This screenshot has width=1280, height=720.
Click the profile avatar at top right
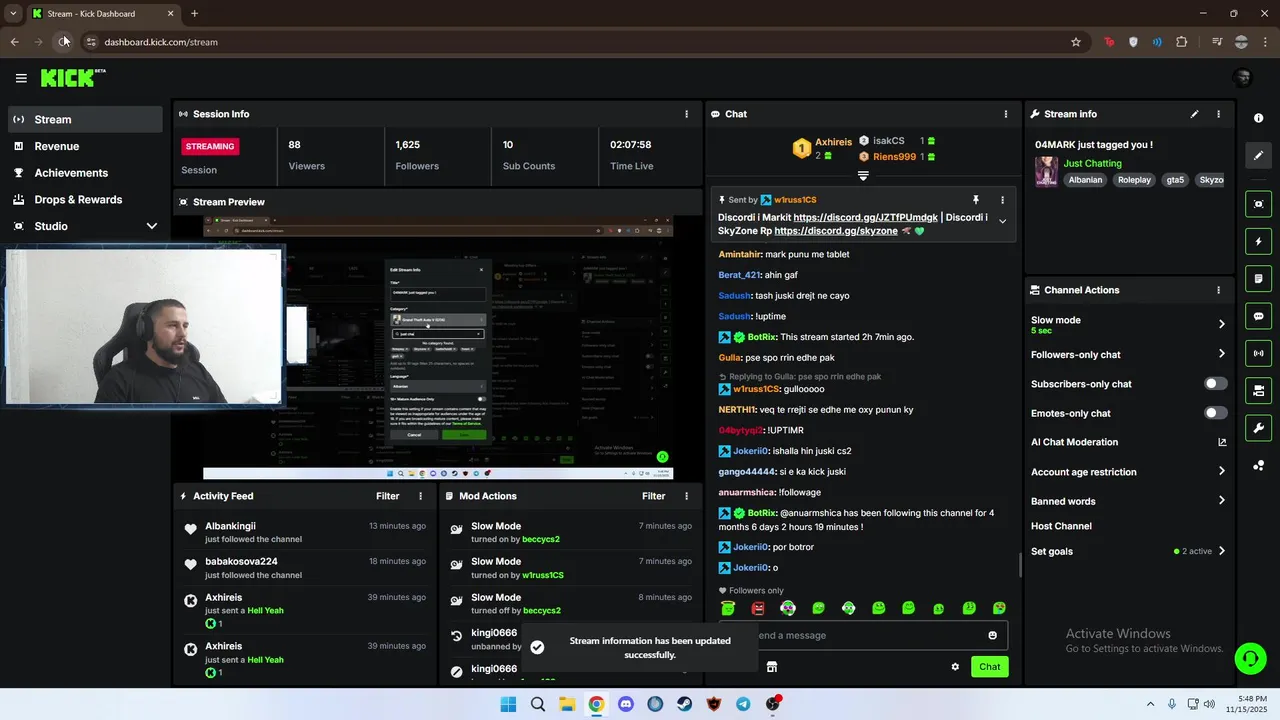1243,78
